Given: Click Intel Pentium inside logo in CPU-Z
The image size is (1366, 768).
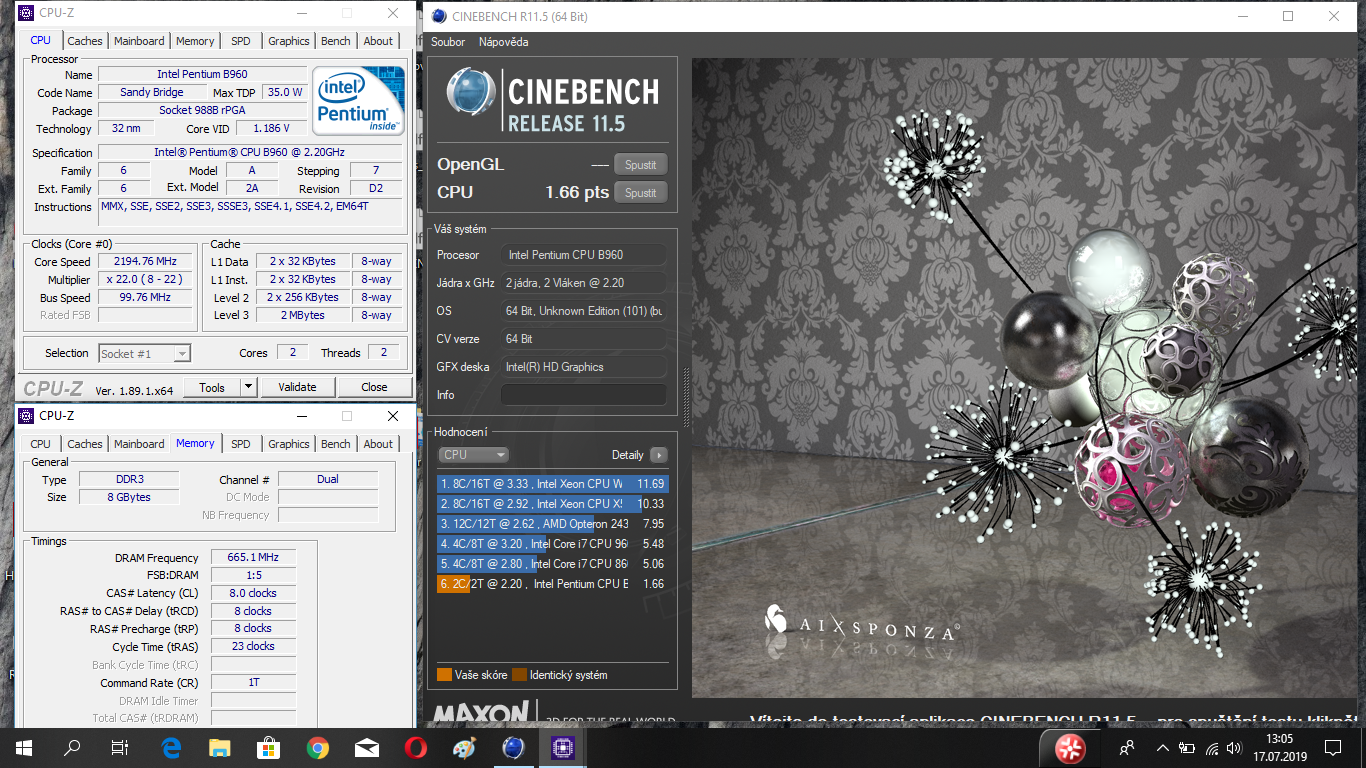Looking at the screenshot, I should coord(359,101).
